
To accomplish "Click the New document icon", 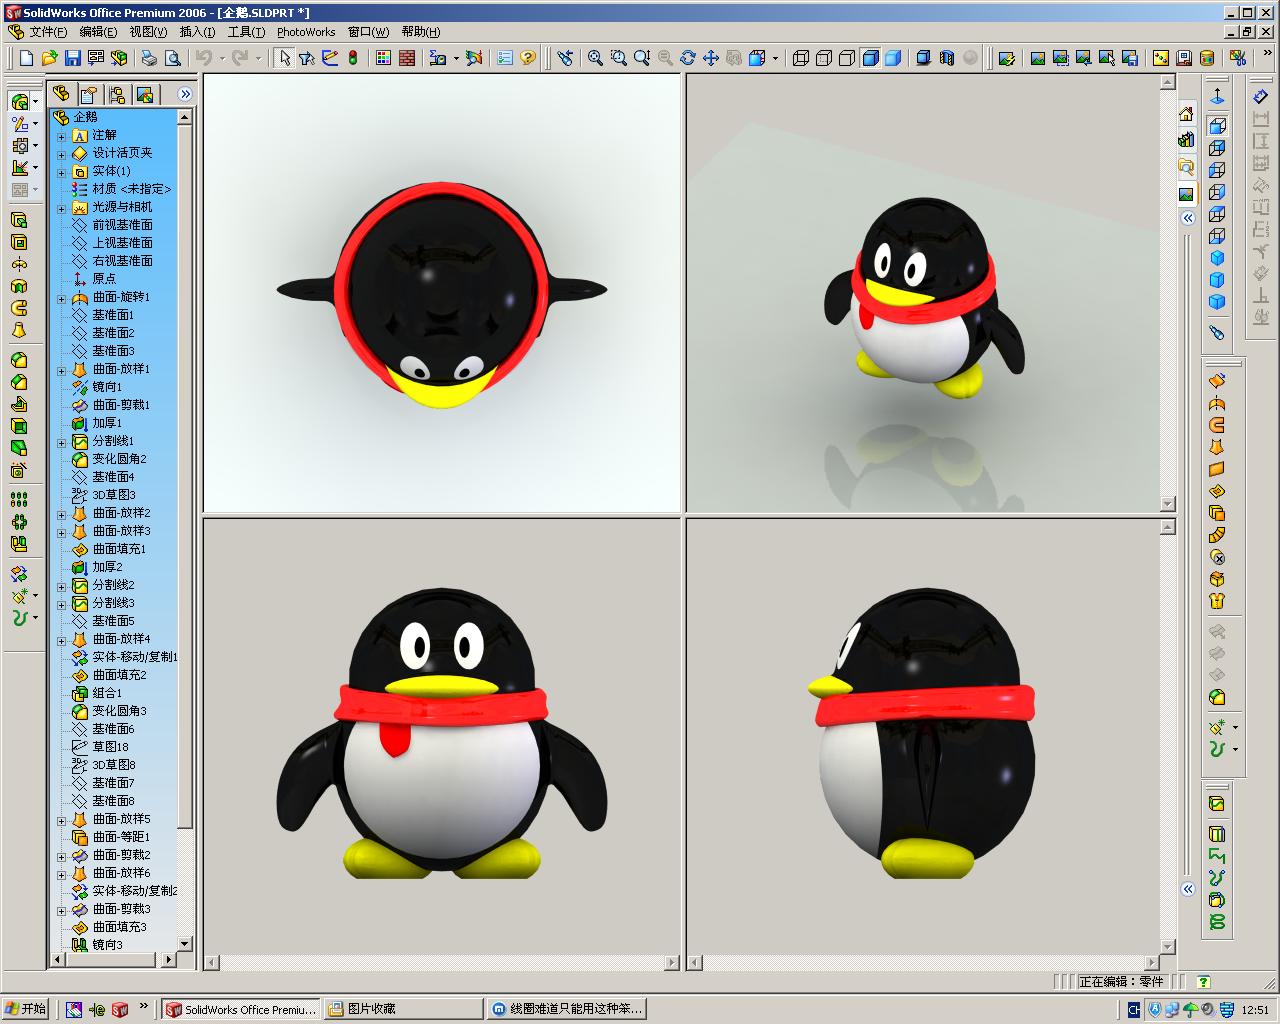I will click(x=27, y=58).
